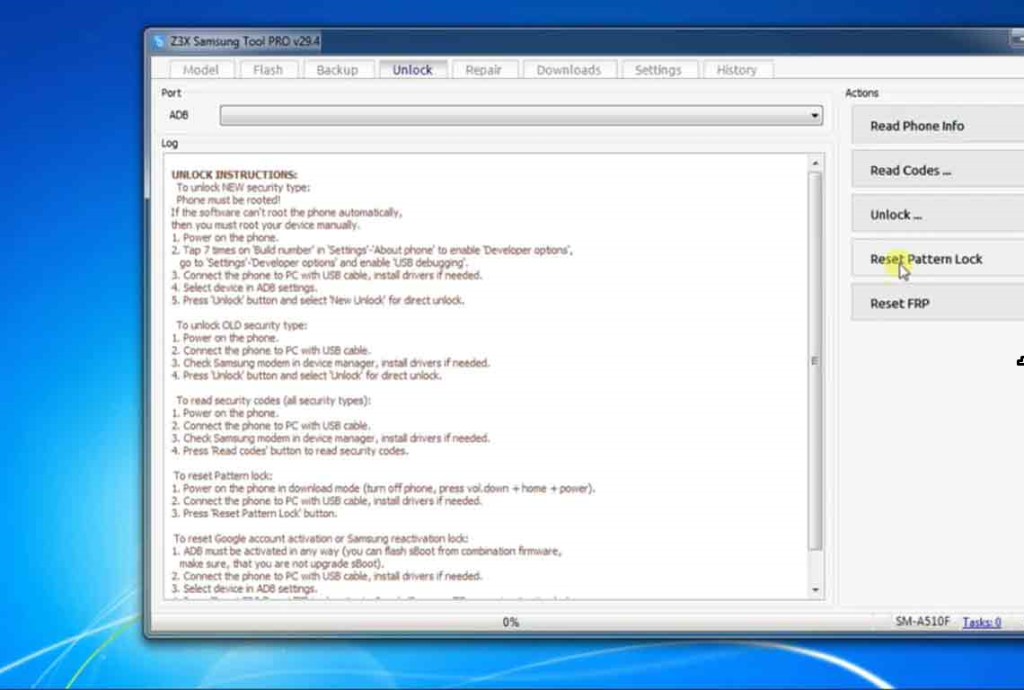Screen dimensions: 1024x690
Task: Click the Reset Pattern Lock button
Action: pos(938,259)
